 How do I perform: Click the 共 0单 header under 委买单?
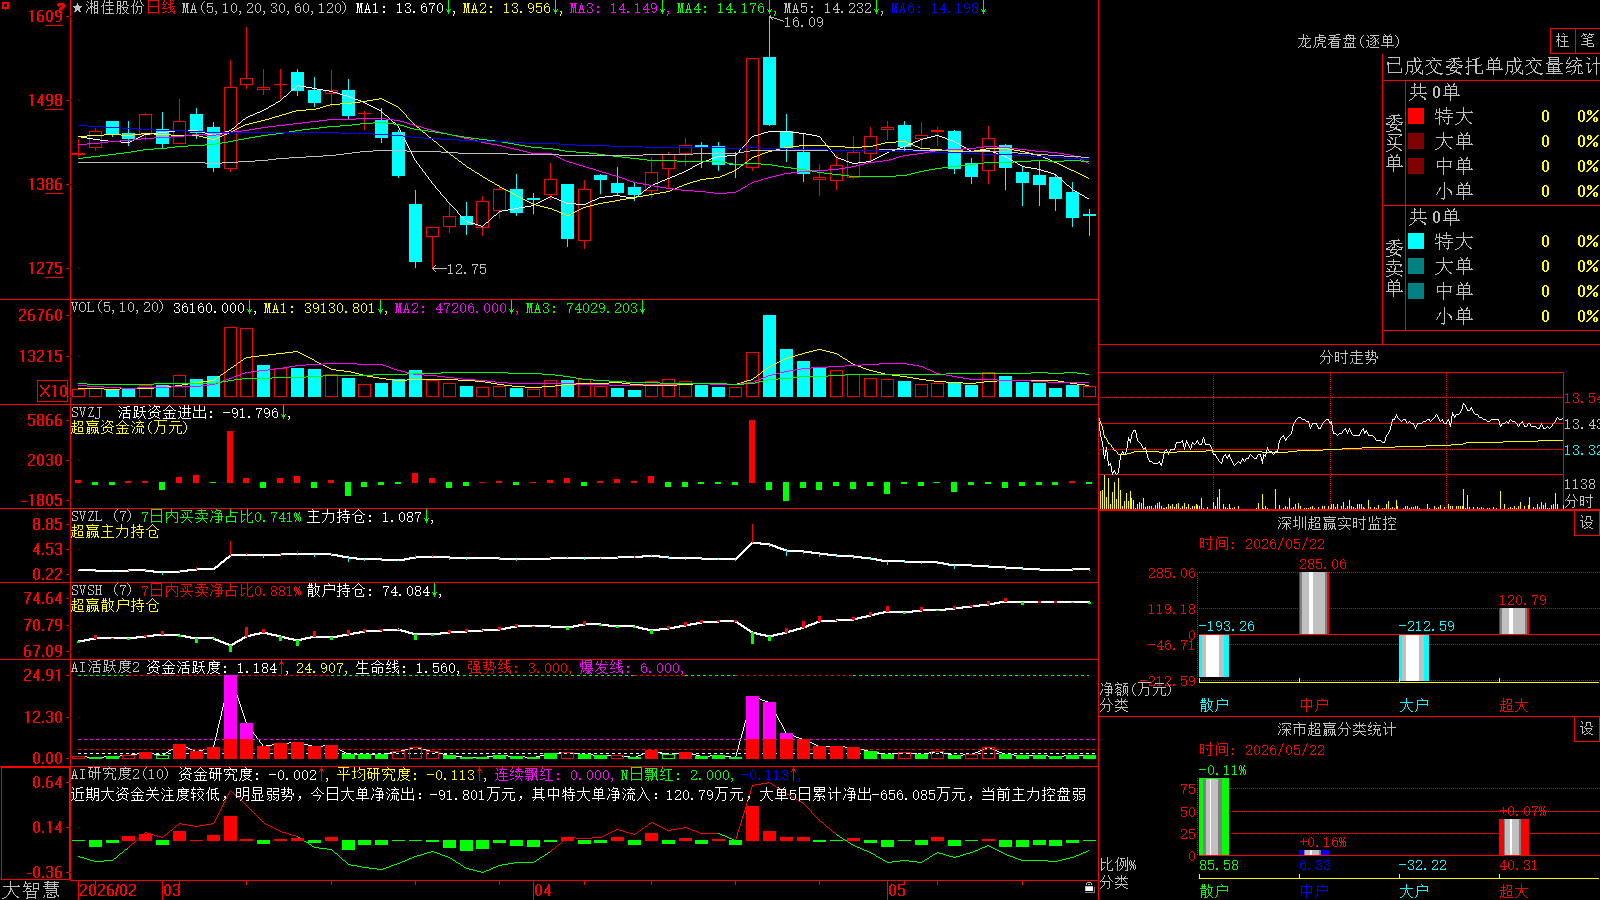pyautogui.click(x=1434, y=92)
